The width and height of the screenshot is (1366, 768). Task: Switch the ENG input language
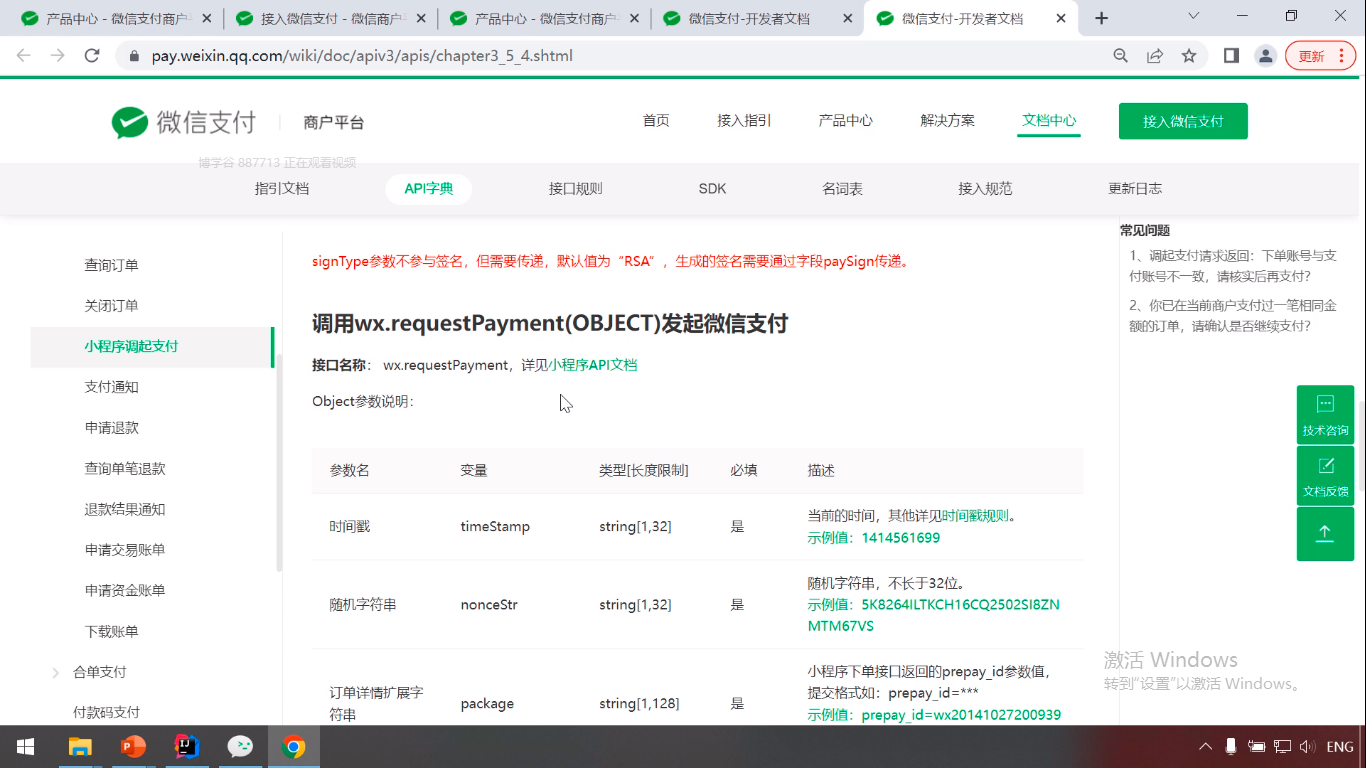pyautogui.click(x=1340, y=747)
